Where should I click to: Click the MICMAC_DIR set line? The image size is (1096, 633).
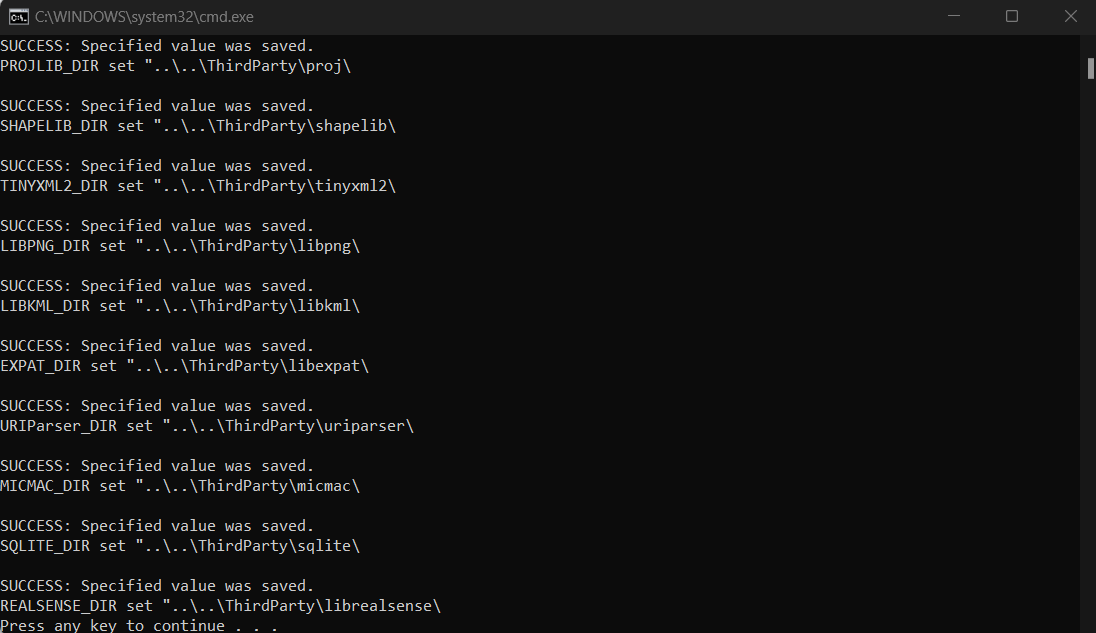(x=180, y=486)
